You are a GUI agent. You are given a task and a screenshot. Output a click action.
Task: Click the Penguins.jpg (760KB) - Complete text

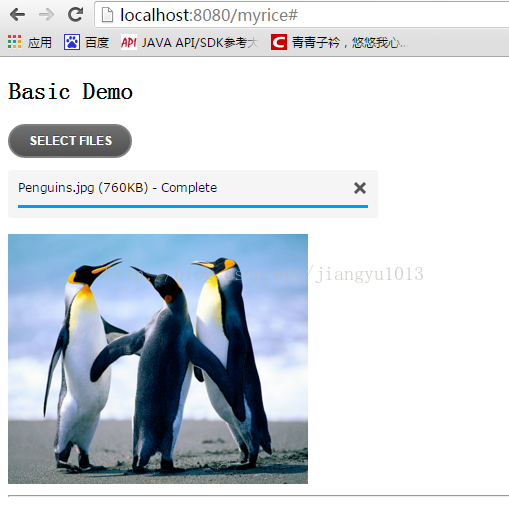pos(118,188)
